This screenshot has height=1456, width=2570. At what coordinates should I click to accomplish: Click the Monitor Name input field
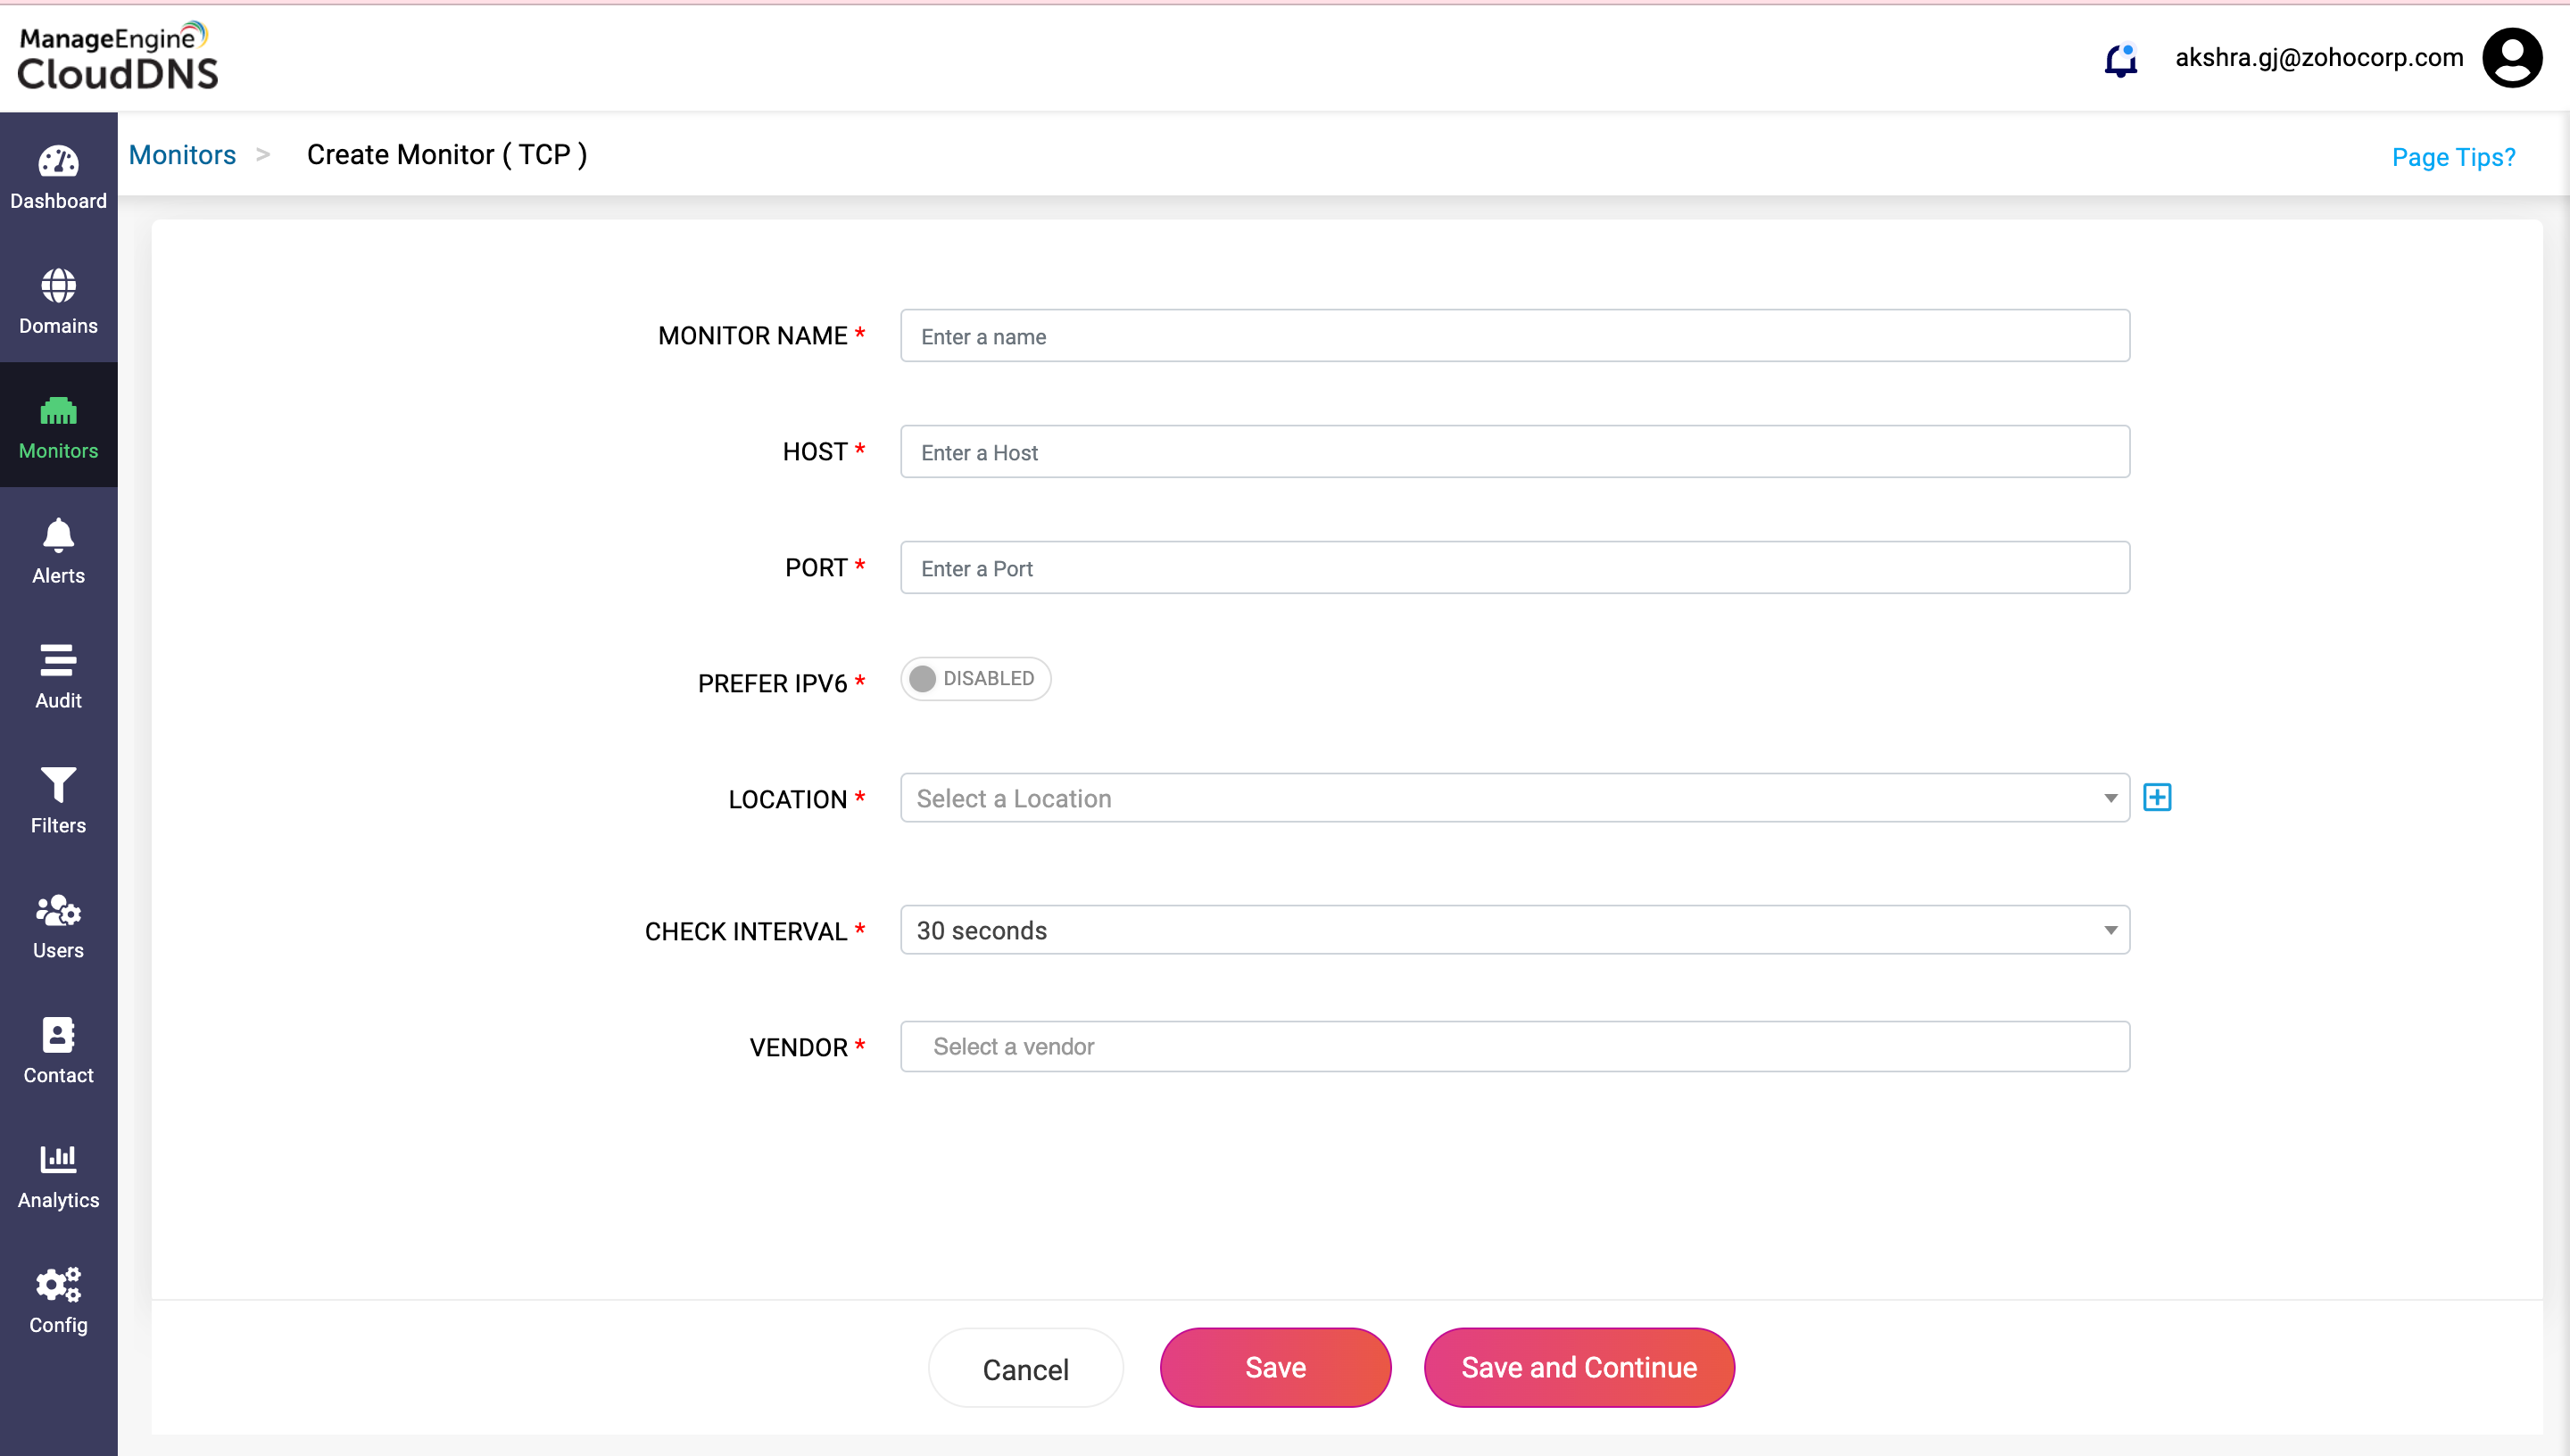click(x=1514, y=336)
